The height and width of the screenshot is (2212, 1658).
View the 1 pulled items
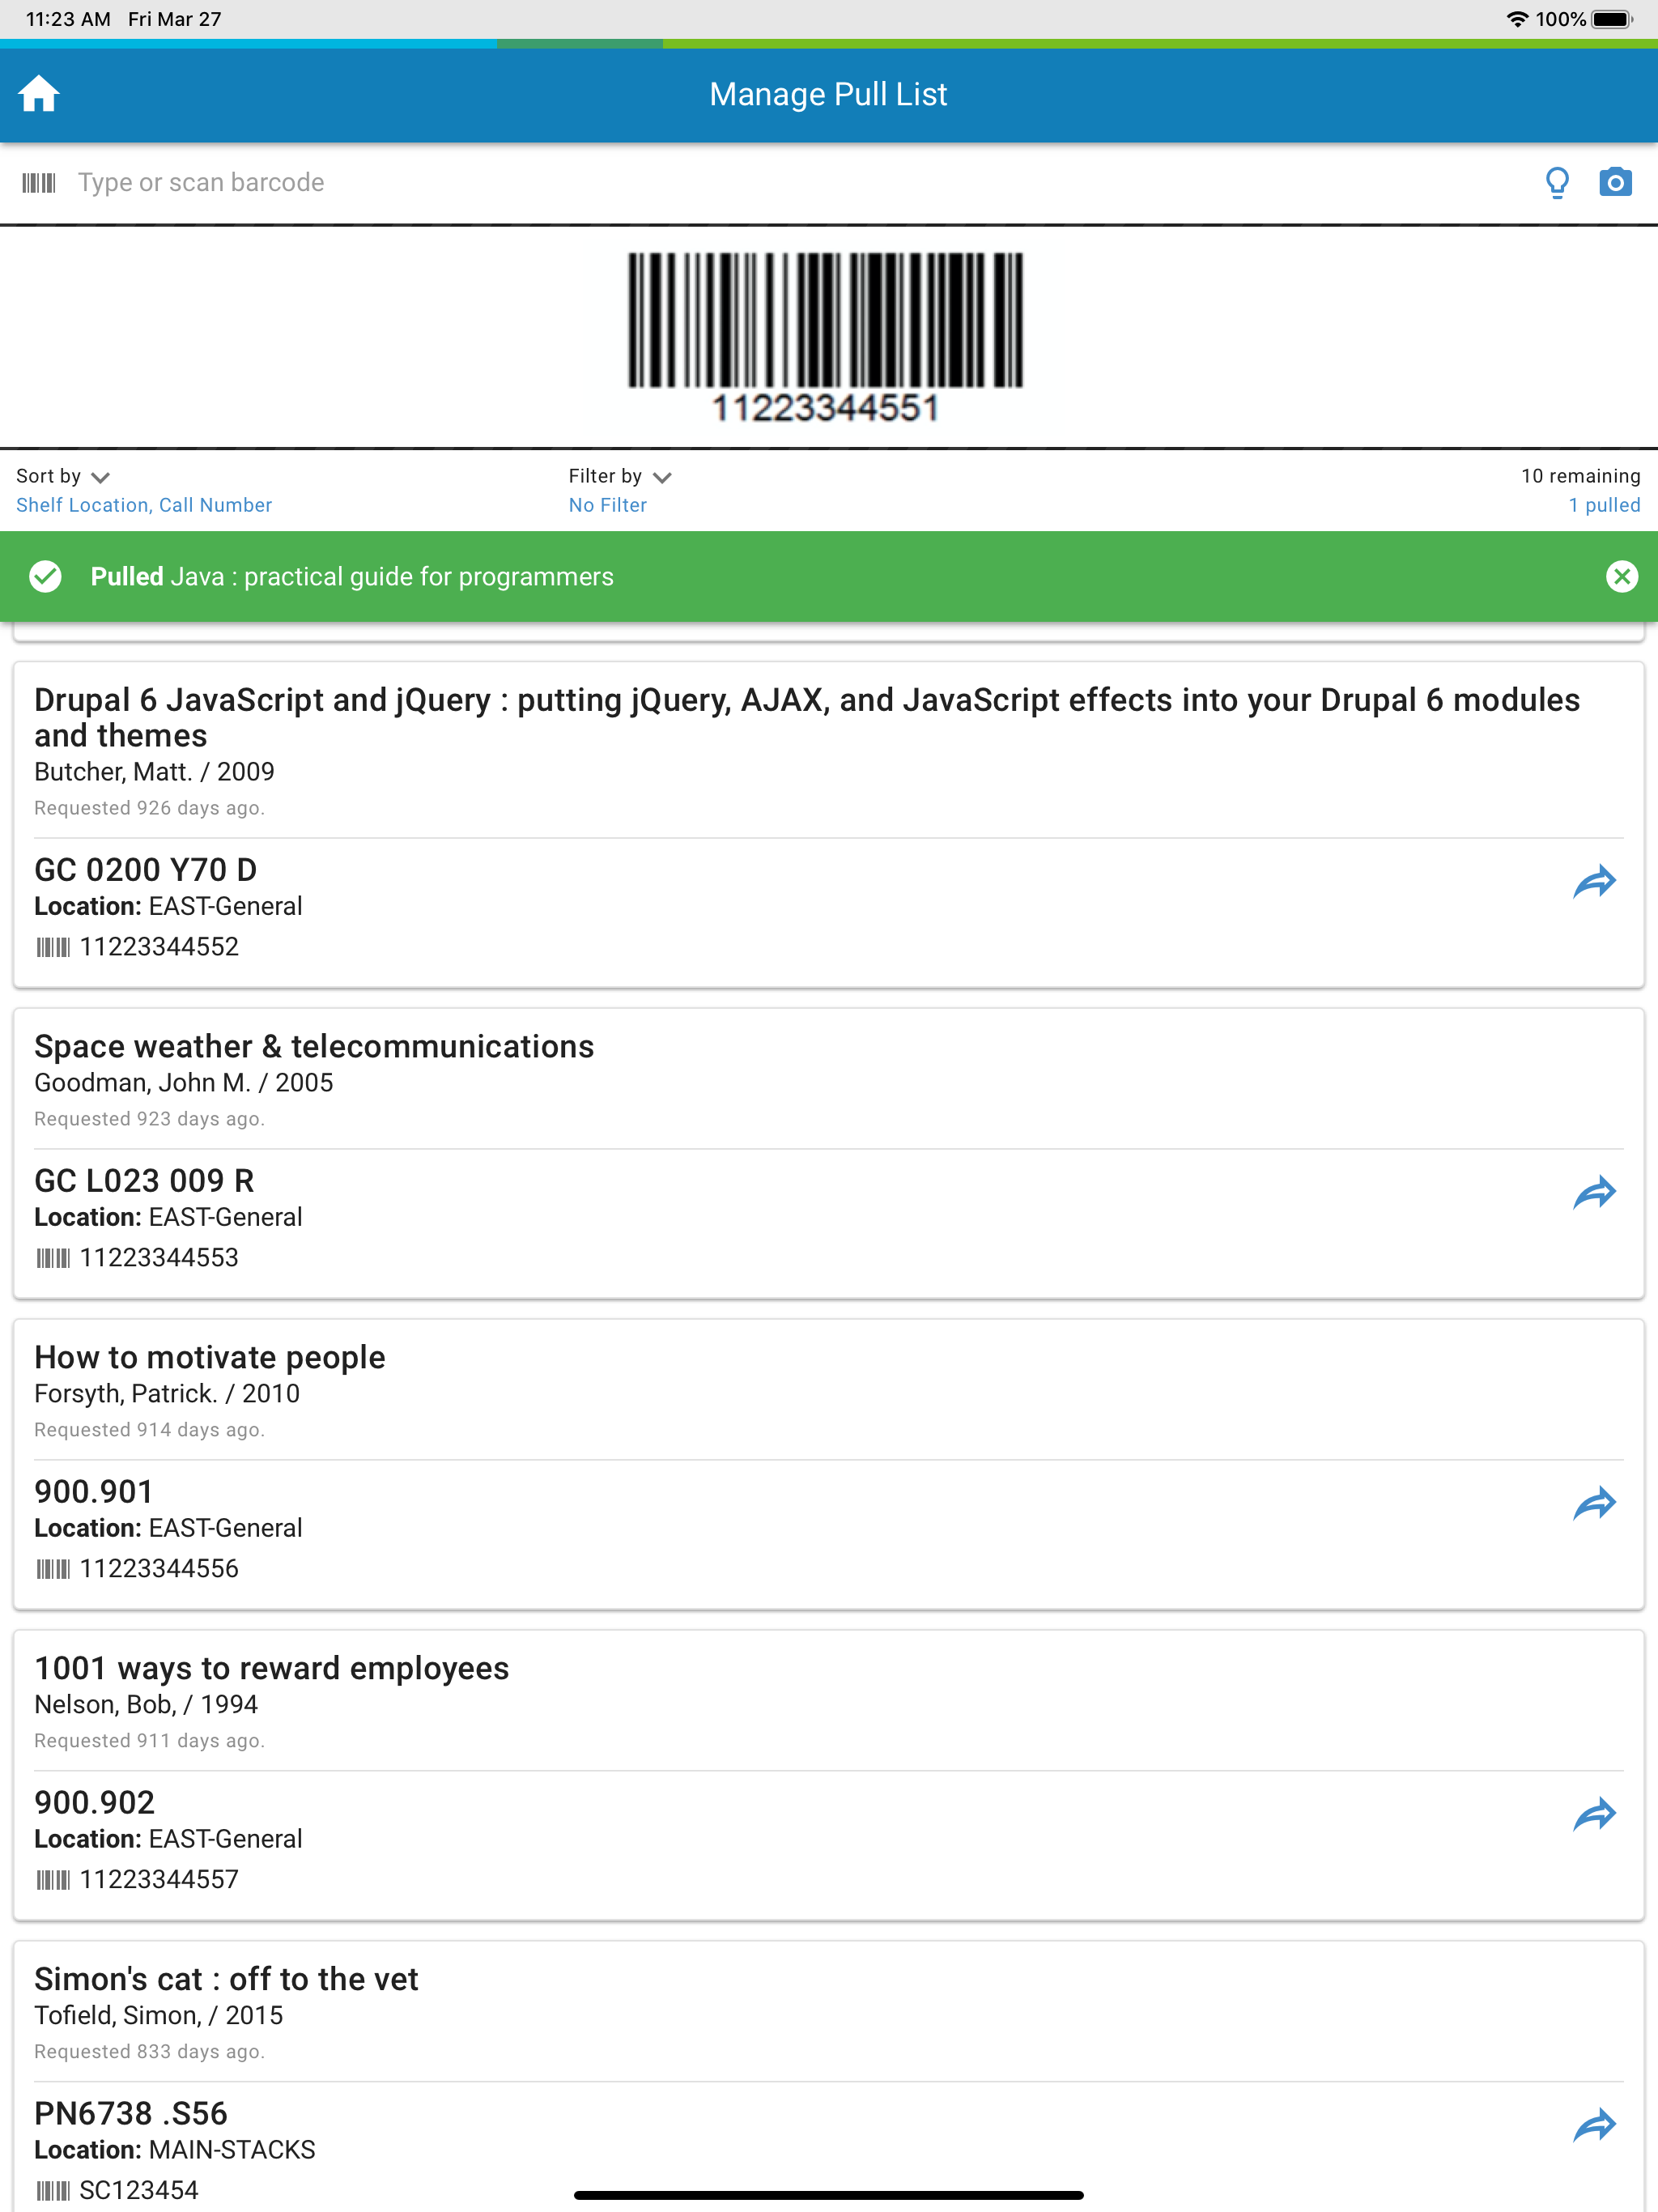click(x=1604, y=506)
